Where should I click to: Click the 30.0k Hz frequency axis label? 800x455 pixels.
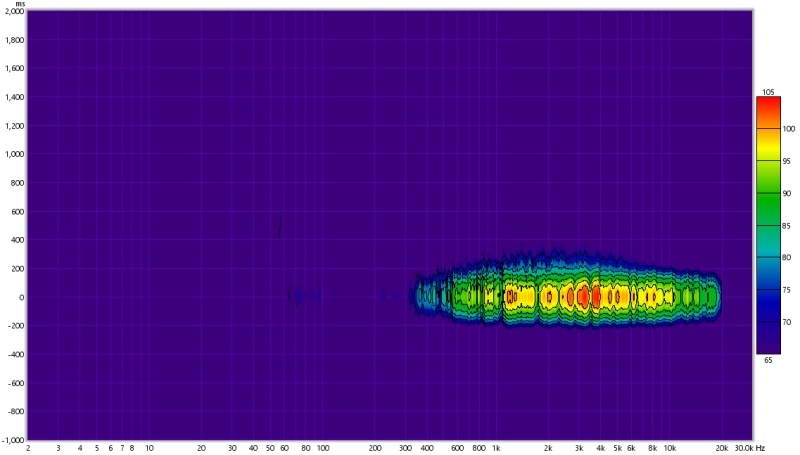click(x=749, y=448)
